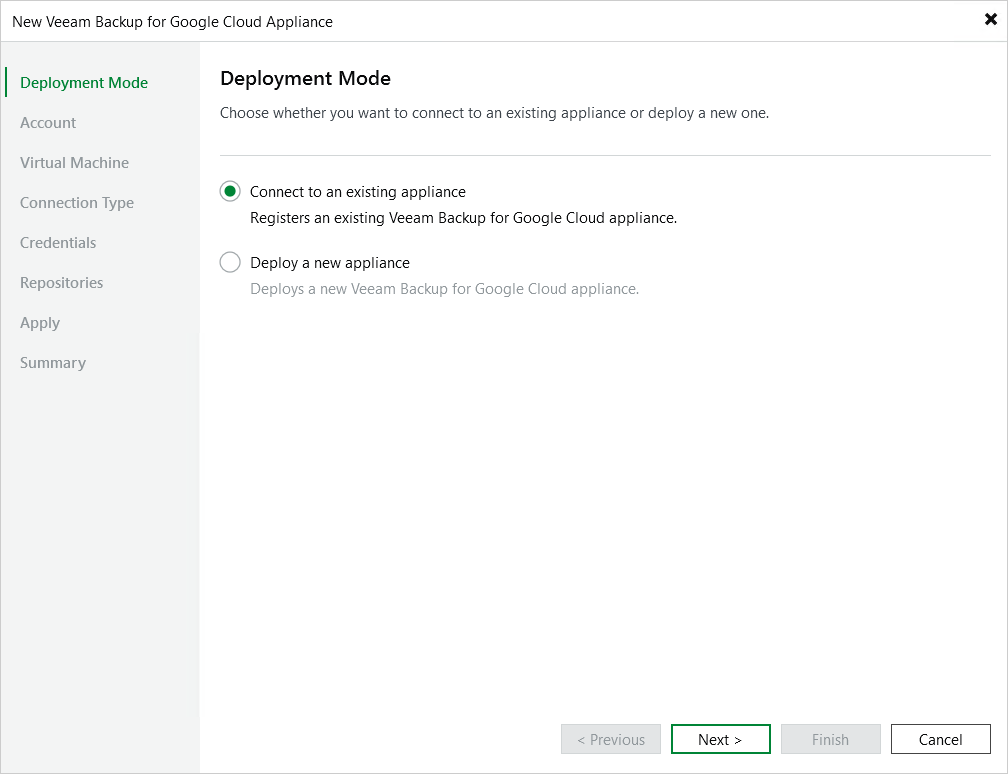Viewport: 1008px width, 774px height.
Task: Click the 'Deployment Mode' page heading
Action: (305, 78)
